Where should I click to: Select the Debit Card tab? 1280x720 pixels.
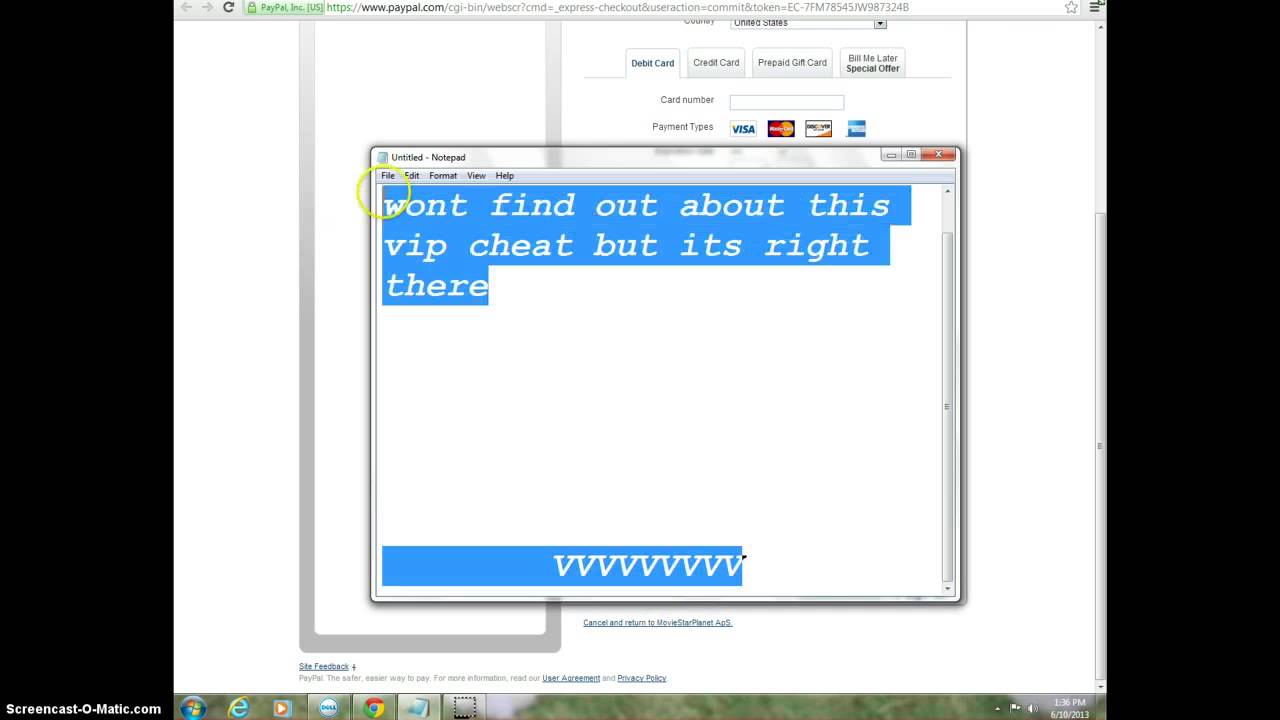652,63
